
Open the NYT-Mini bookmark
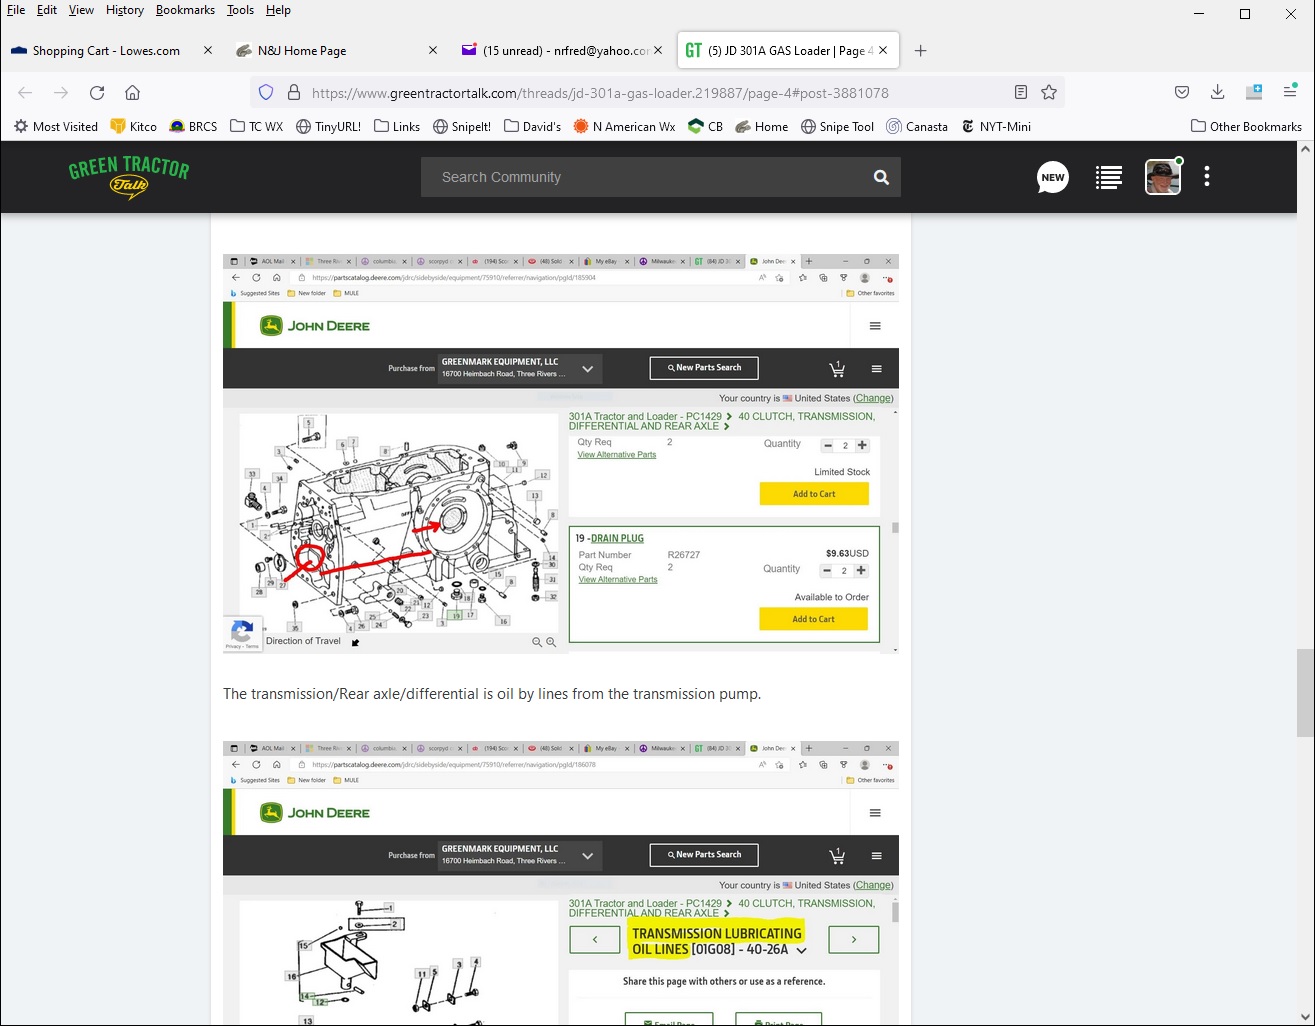[996, 127]
